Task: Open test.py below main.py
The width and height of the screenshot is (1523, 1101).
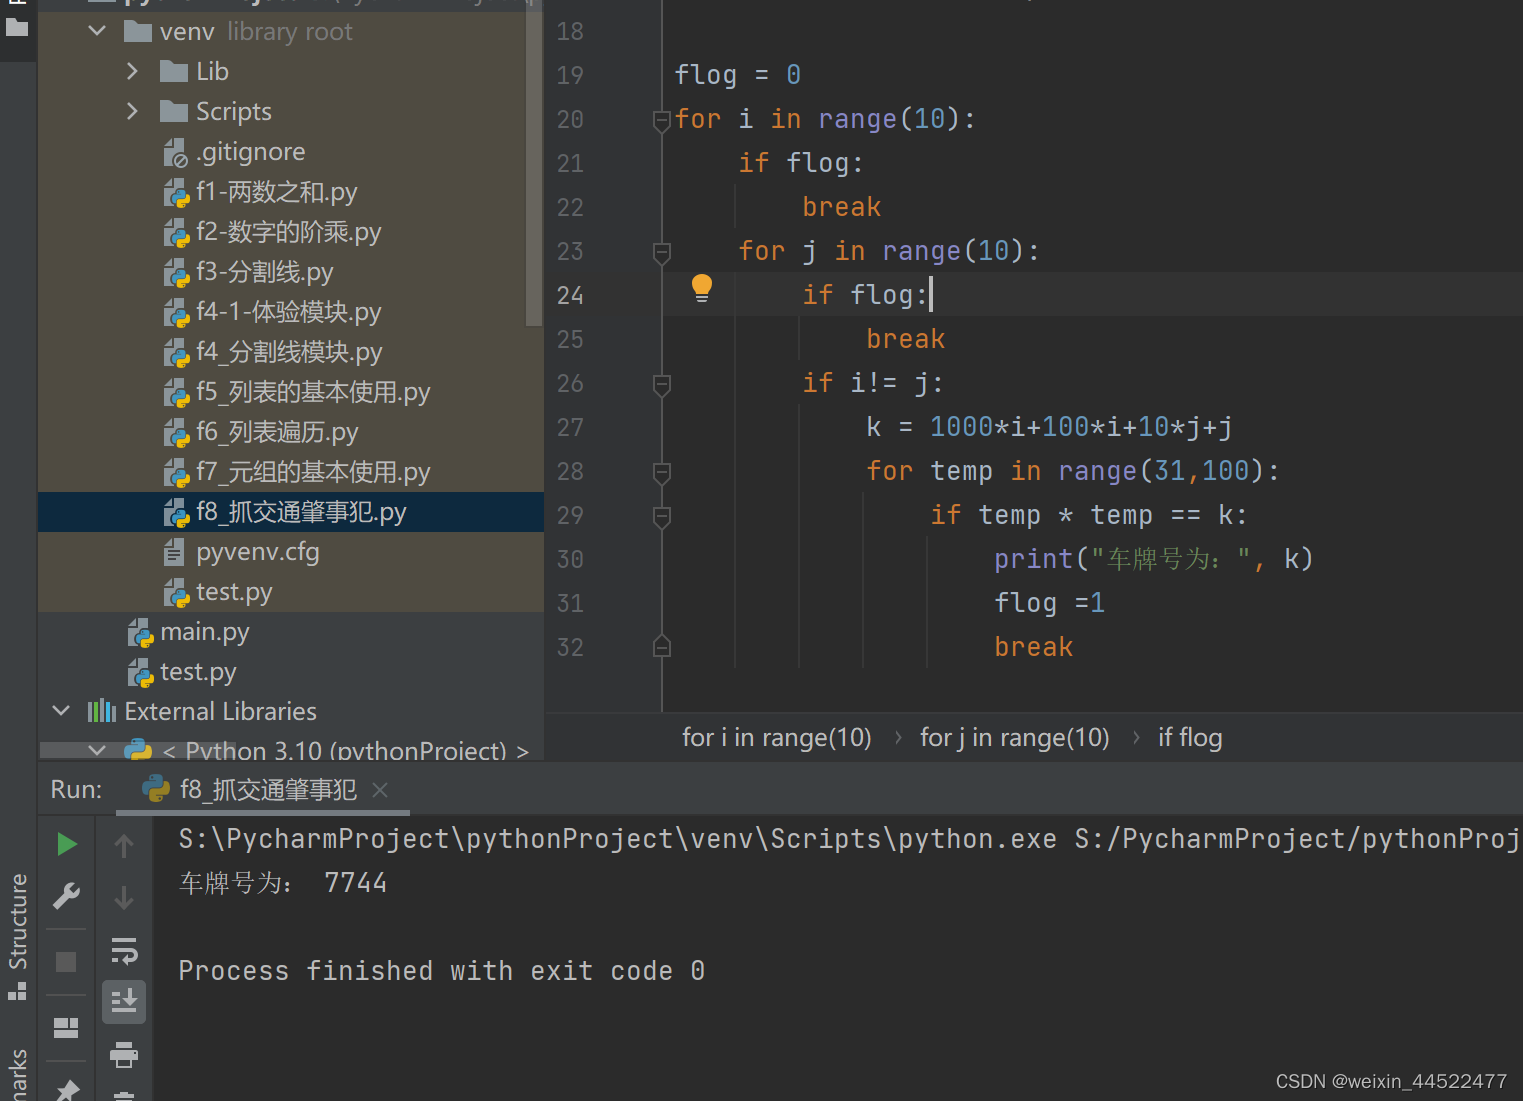Action: pos(198,672)
